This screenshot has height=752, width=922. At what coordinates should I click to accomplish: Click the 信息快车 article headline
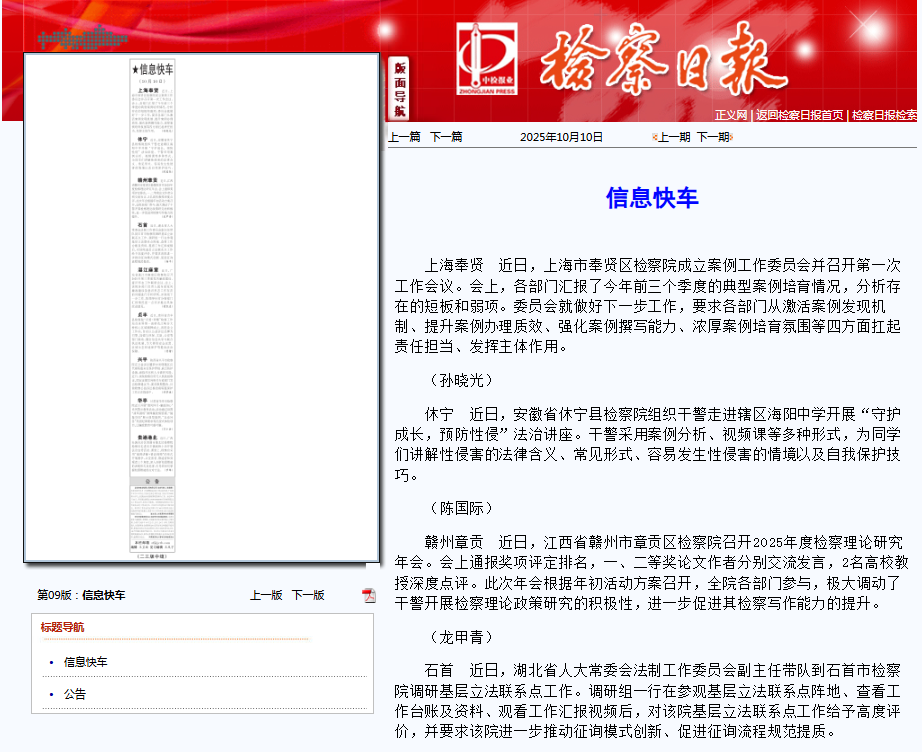click(x=651, y=198)
